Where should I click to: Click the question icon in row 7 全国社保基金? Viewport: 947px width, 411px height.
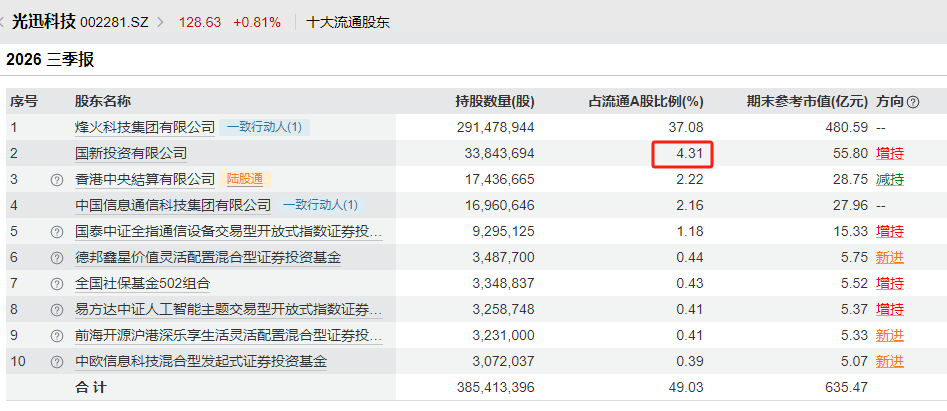coord(57,284)
